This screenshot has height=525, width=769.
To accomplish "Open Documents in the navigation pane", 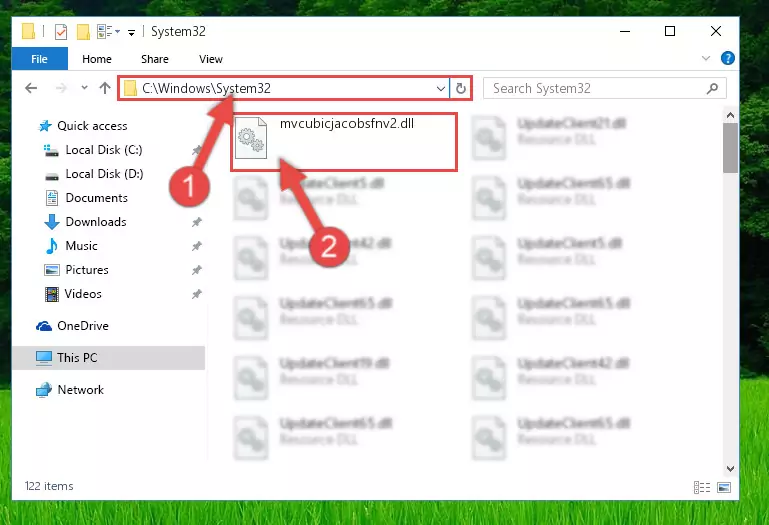I will tap(97, 198).
